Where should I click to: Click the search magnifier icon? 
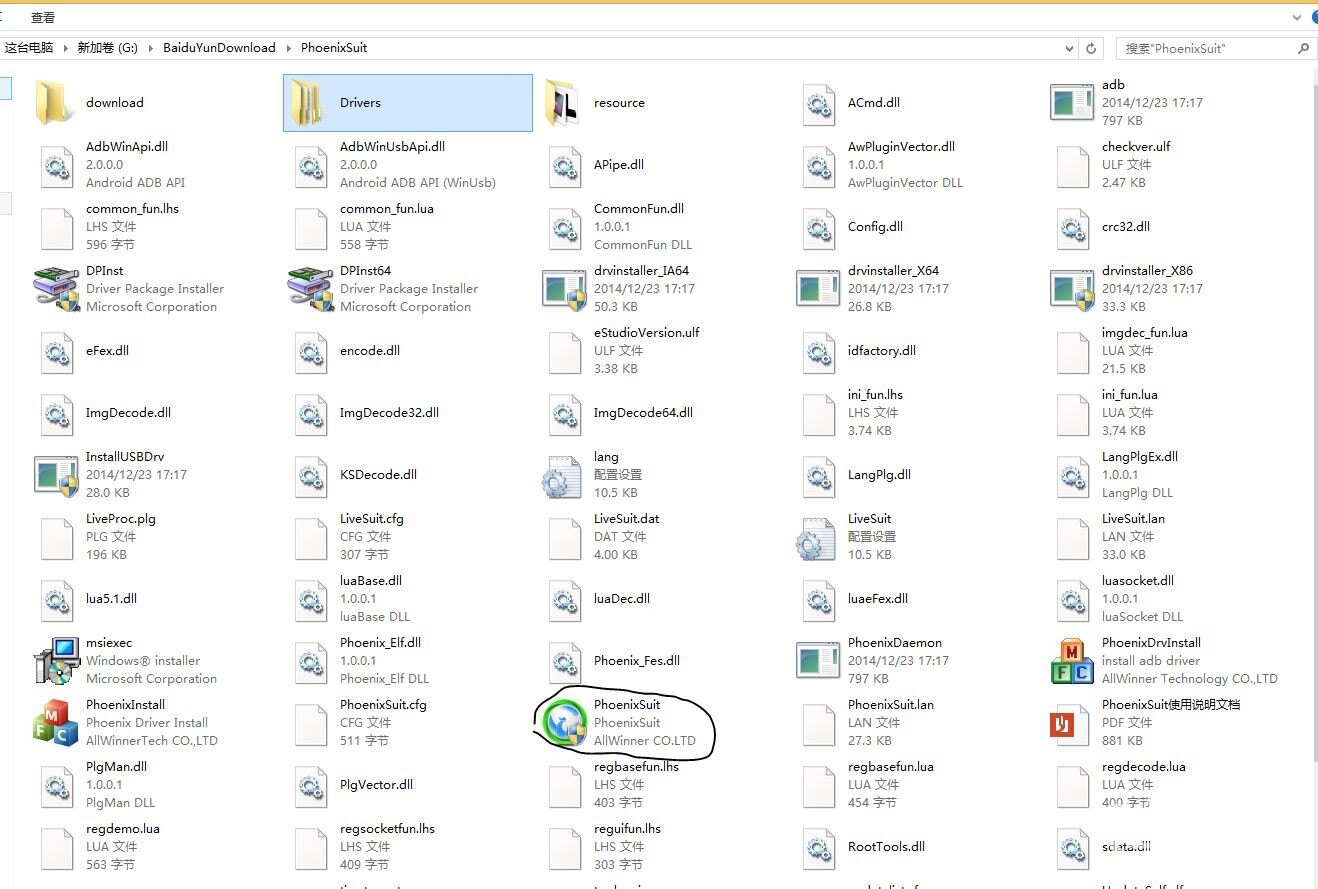tap(1303, 48)
